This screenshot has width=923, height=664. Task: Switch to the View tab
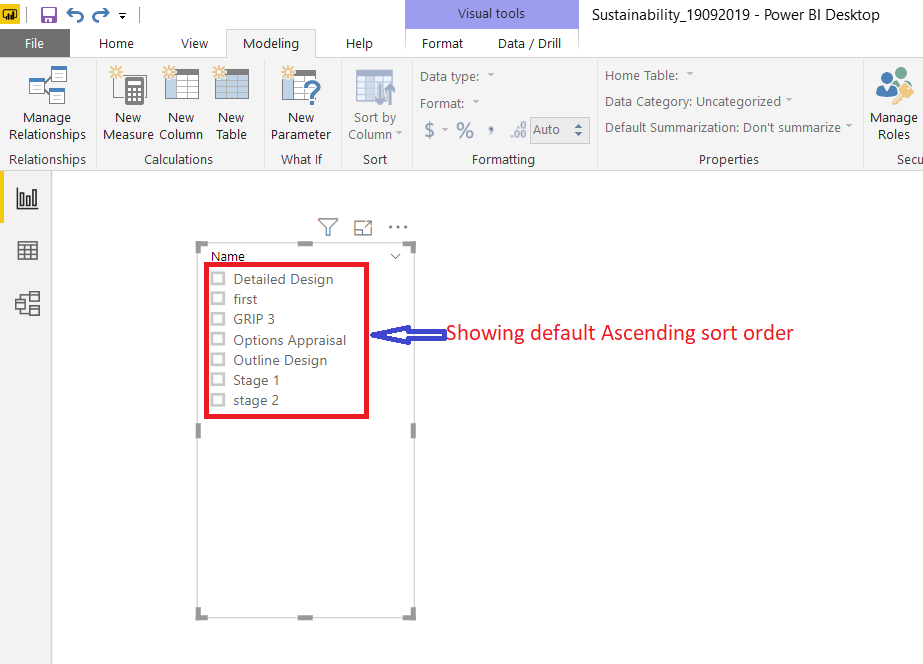(x=194, y=44)
